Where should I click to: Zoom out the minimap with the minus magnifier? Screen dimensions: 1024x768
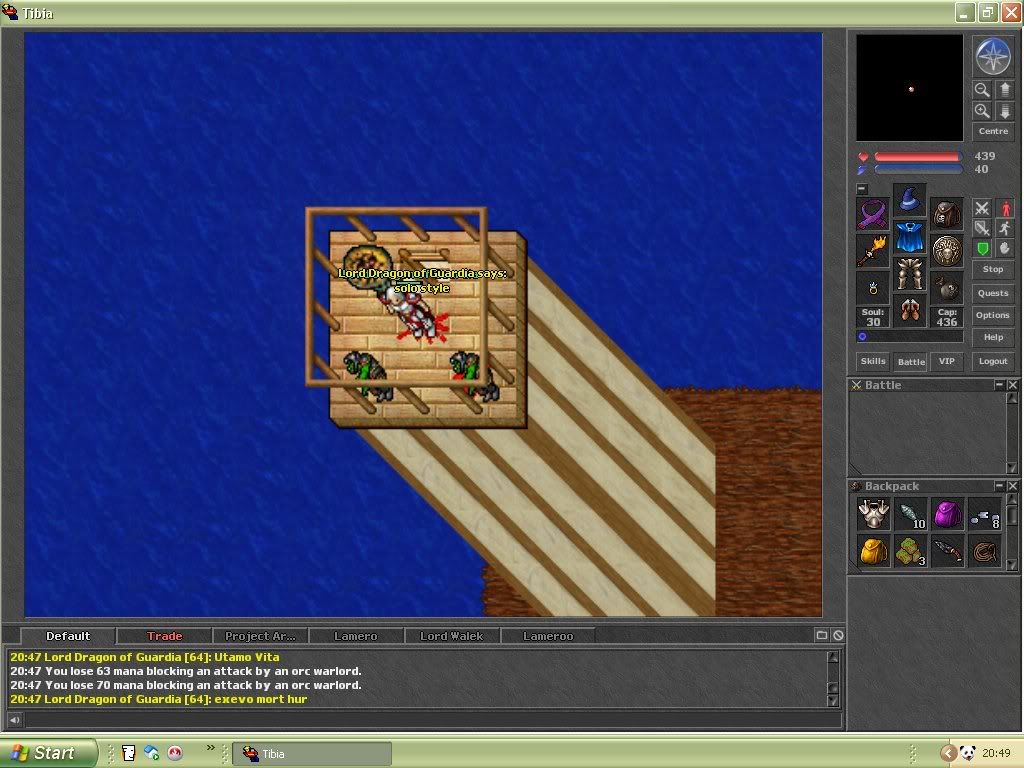click(x=982, y=89)
